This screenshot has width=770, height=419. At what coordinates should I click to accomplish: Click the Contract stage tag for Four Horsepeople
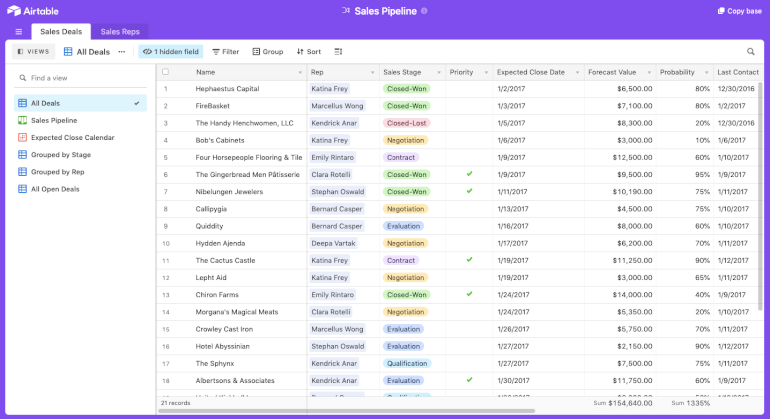(401, 158)
